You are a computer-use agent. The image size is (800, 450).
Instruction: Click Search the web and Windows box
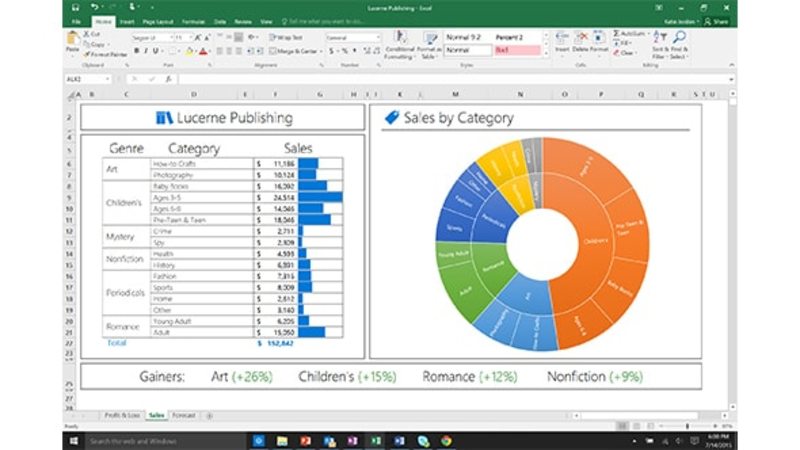[165, 441]
